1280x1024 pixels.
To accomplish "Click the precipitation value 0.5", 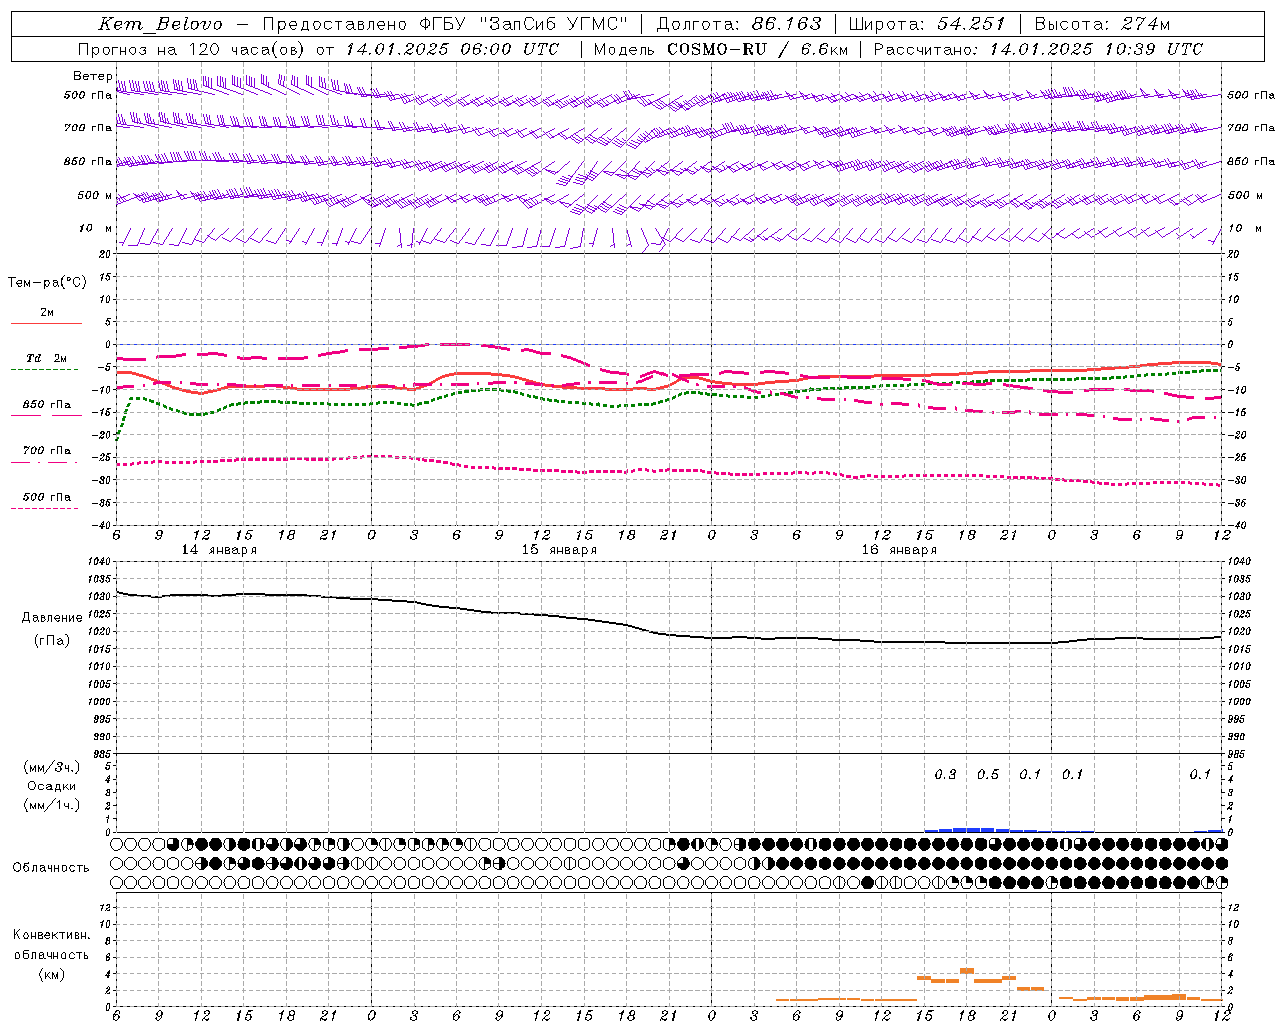I will [988, 775].
